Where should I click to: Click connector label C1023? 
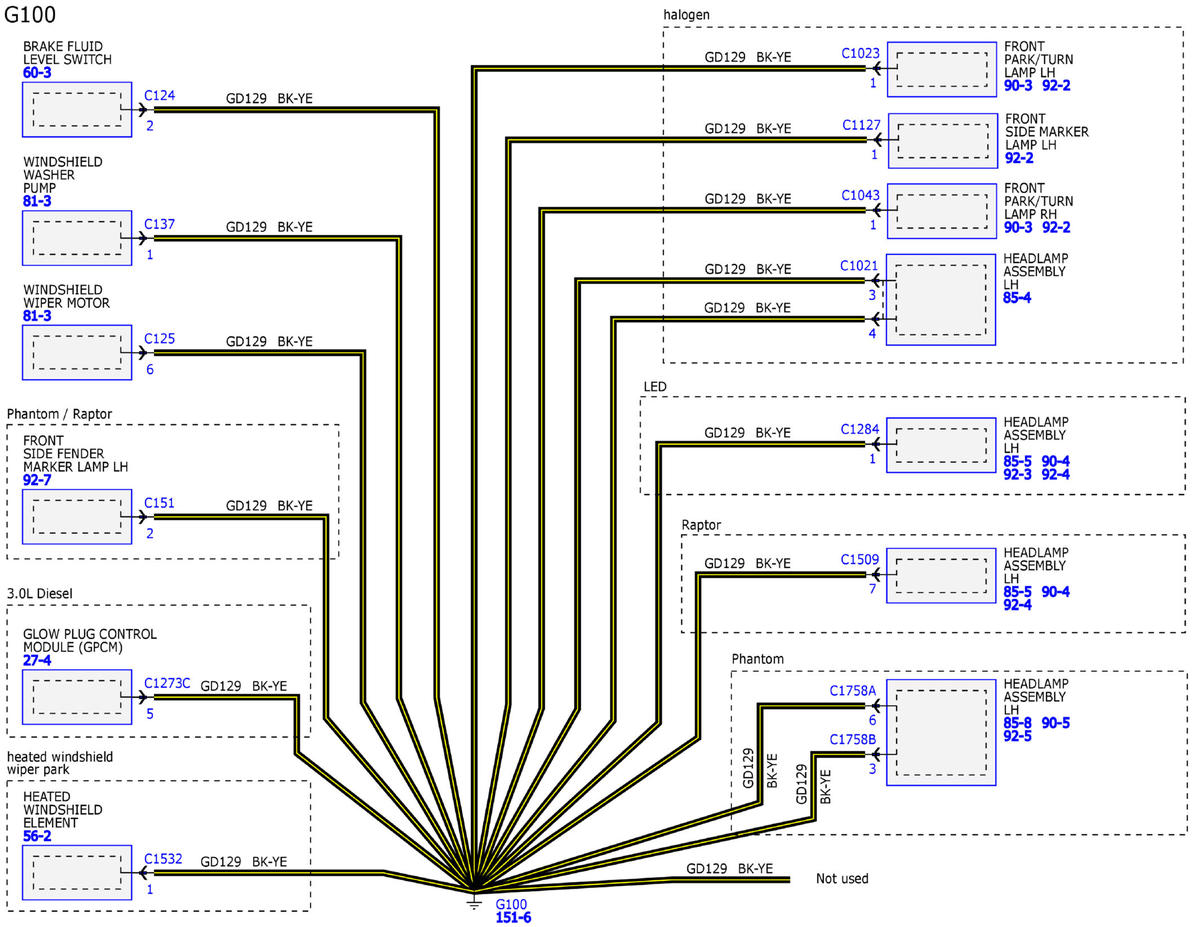coord(860,54)
